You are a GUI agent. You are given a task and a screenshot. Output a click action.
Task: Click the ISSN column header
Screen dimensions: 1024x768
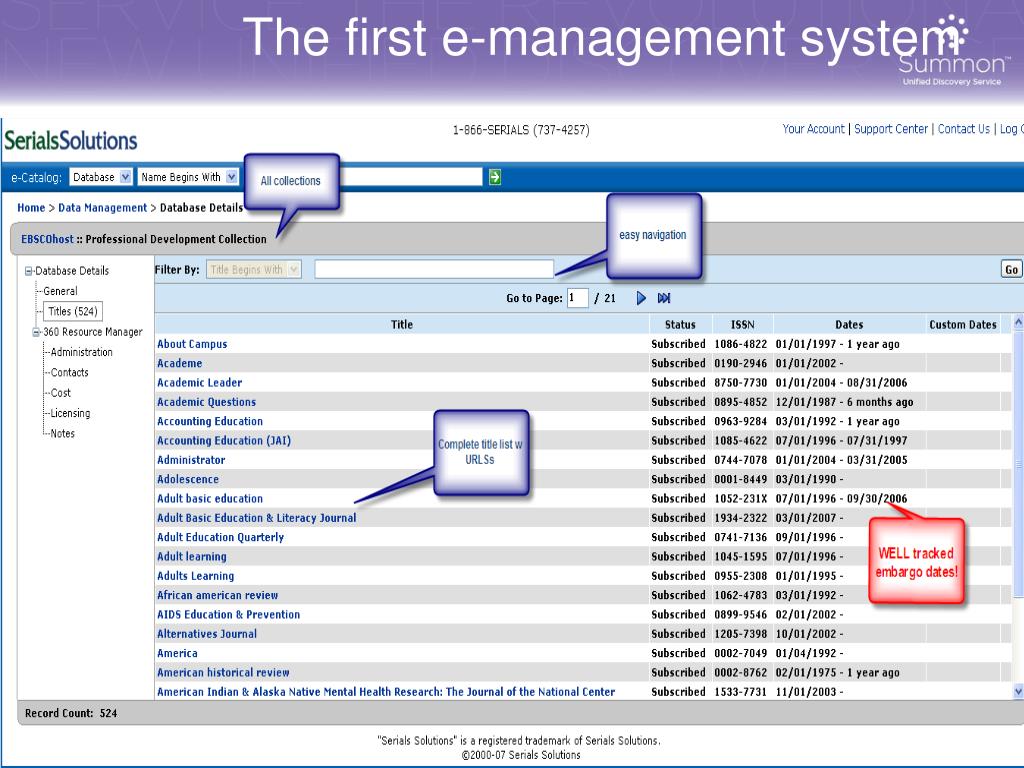pyautogui.click(x=743, y=325)
